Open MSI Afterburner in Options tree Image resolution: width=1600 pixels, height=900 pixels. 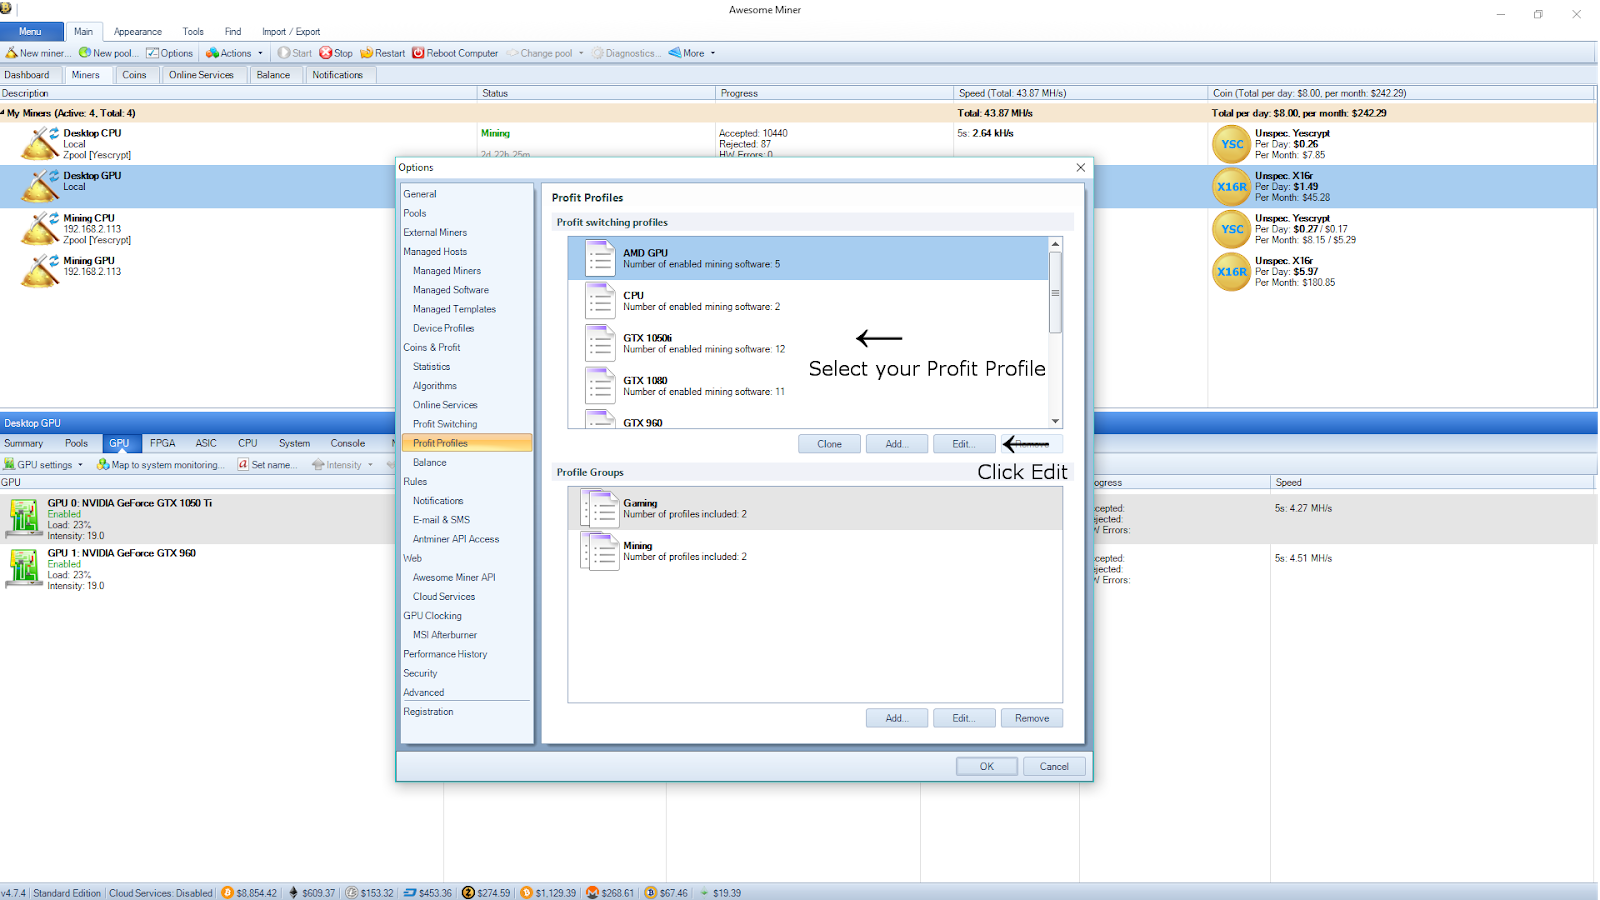[445, 635]
